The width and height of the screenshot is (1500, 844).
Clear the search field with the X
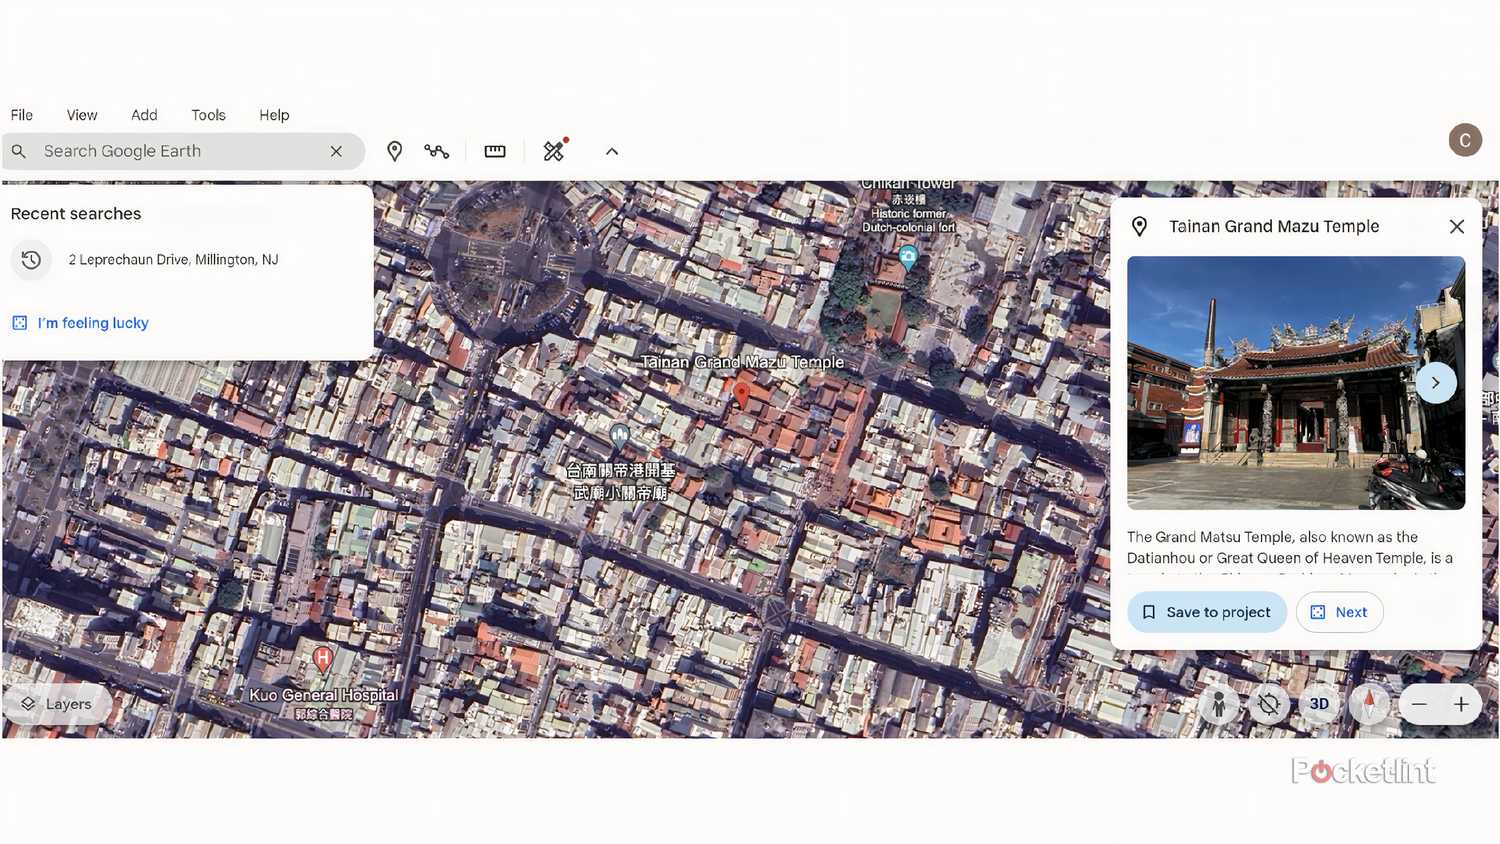click(x=337, y=150)
